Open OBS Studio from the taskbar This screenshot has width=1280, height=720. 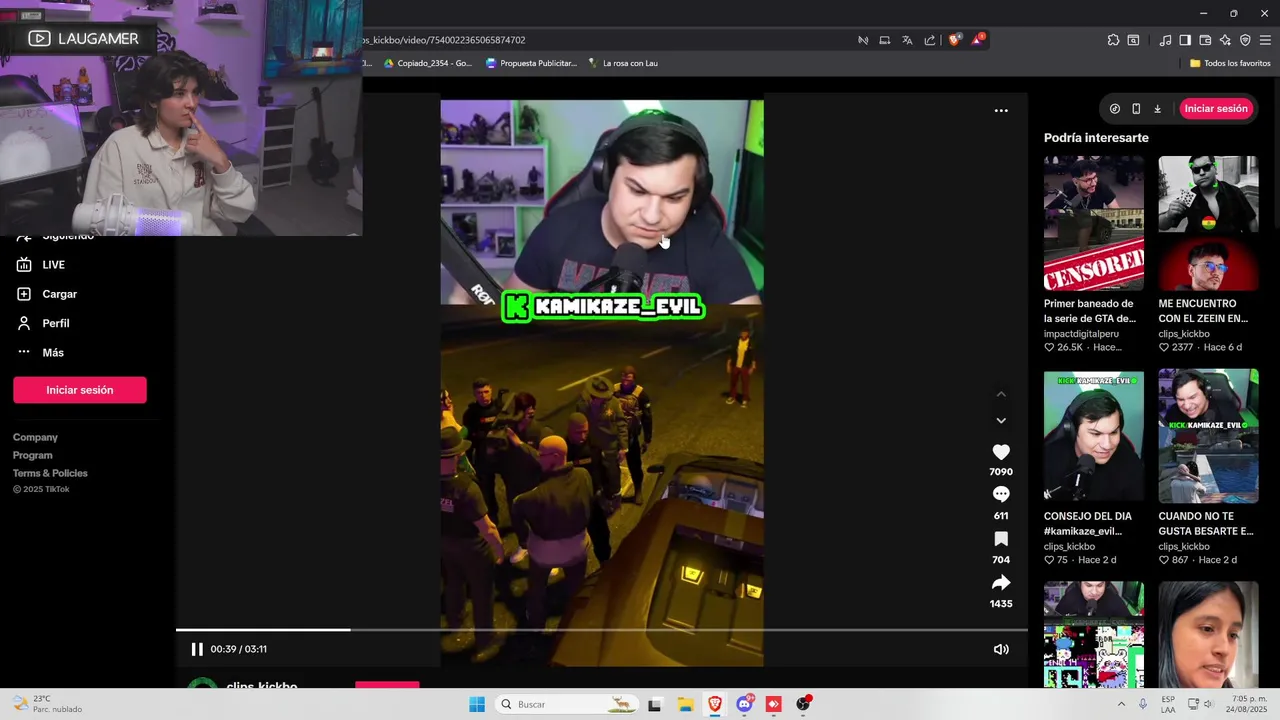click(x=803, y=704)
